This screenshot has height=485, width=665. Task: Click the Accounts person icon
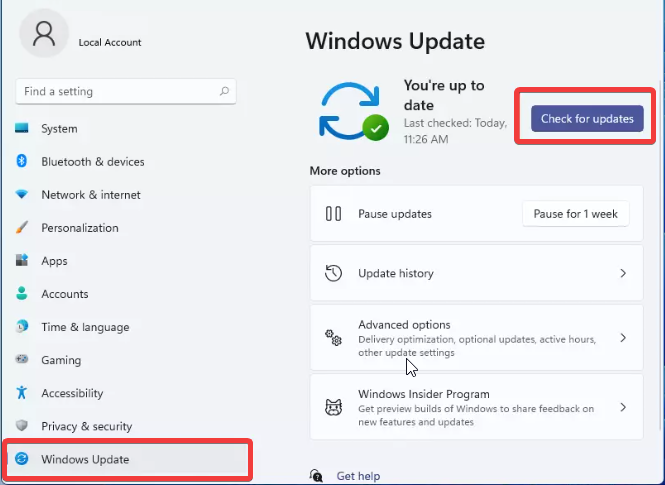click(22, 293)
